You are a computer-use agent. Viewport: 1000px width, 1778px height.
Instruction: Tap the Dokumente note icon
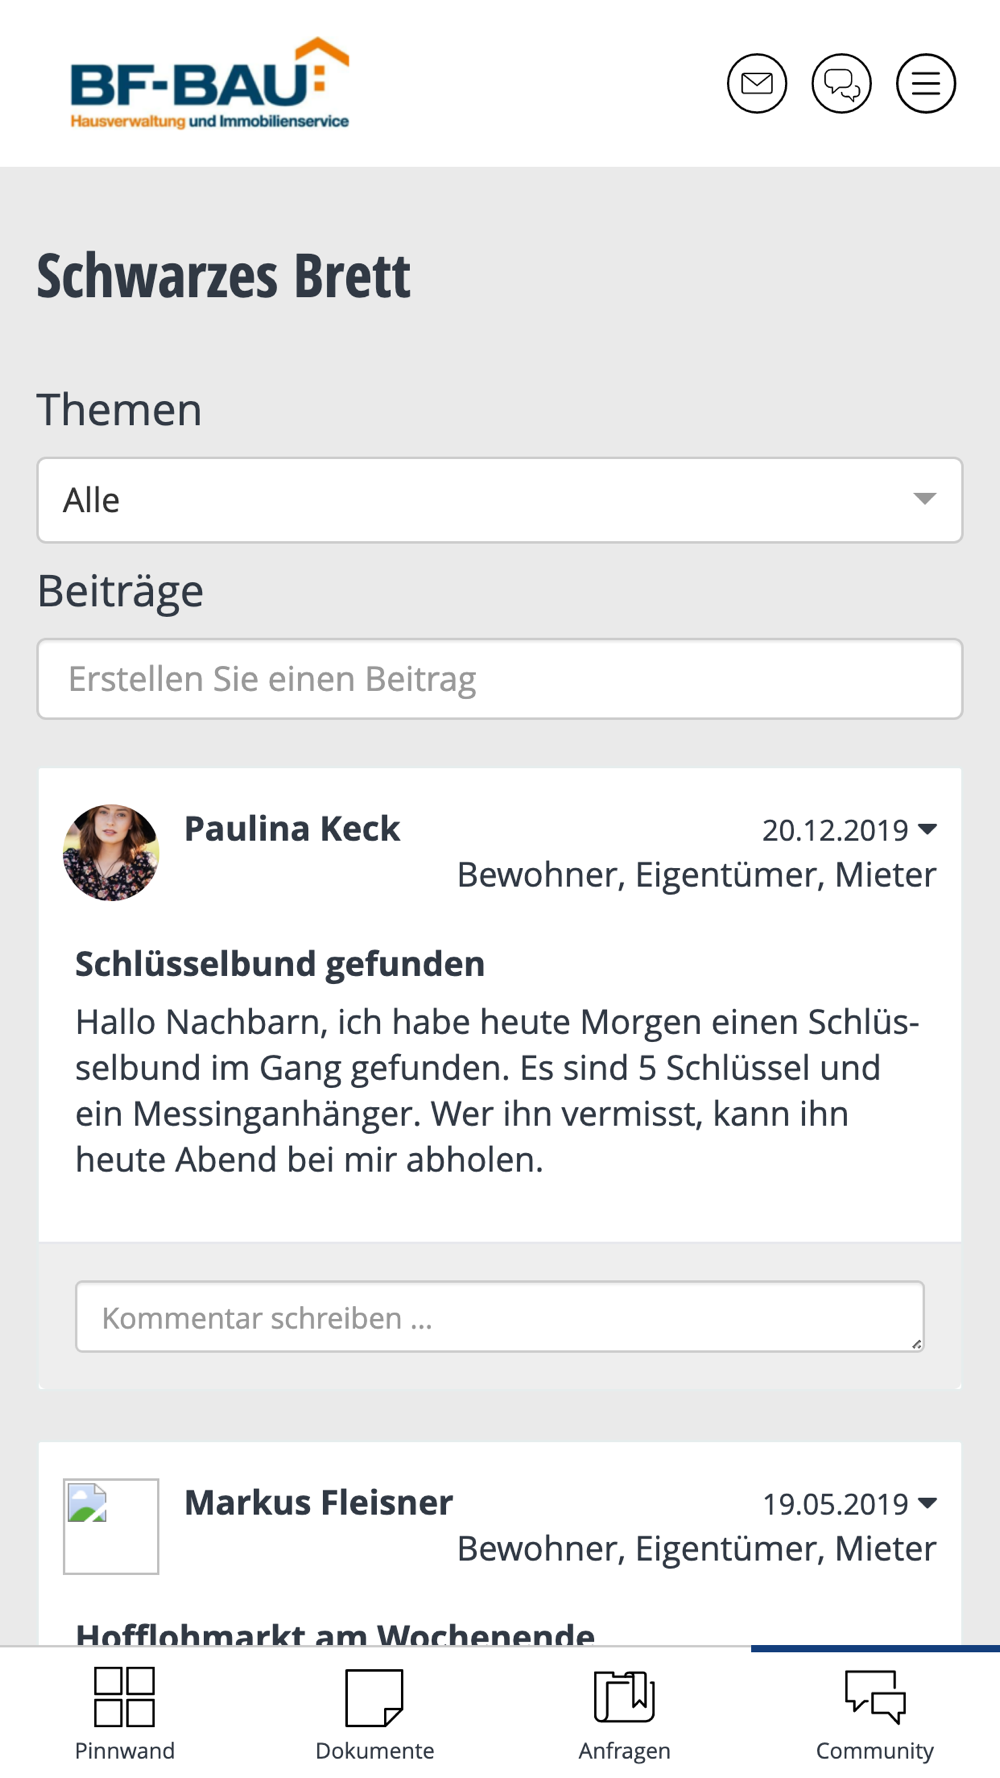[374, 1697]
